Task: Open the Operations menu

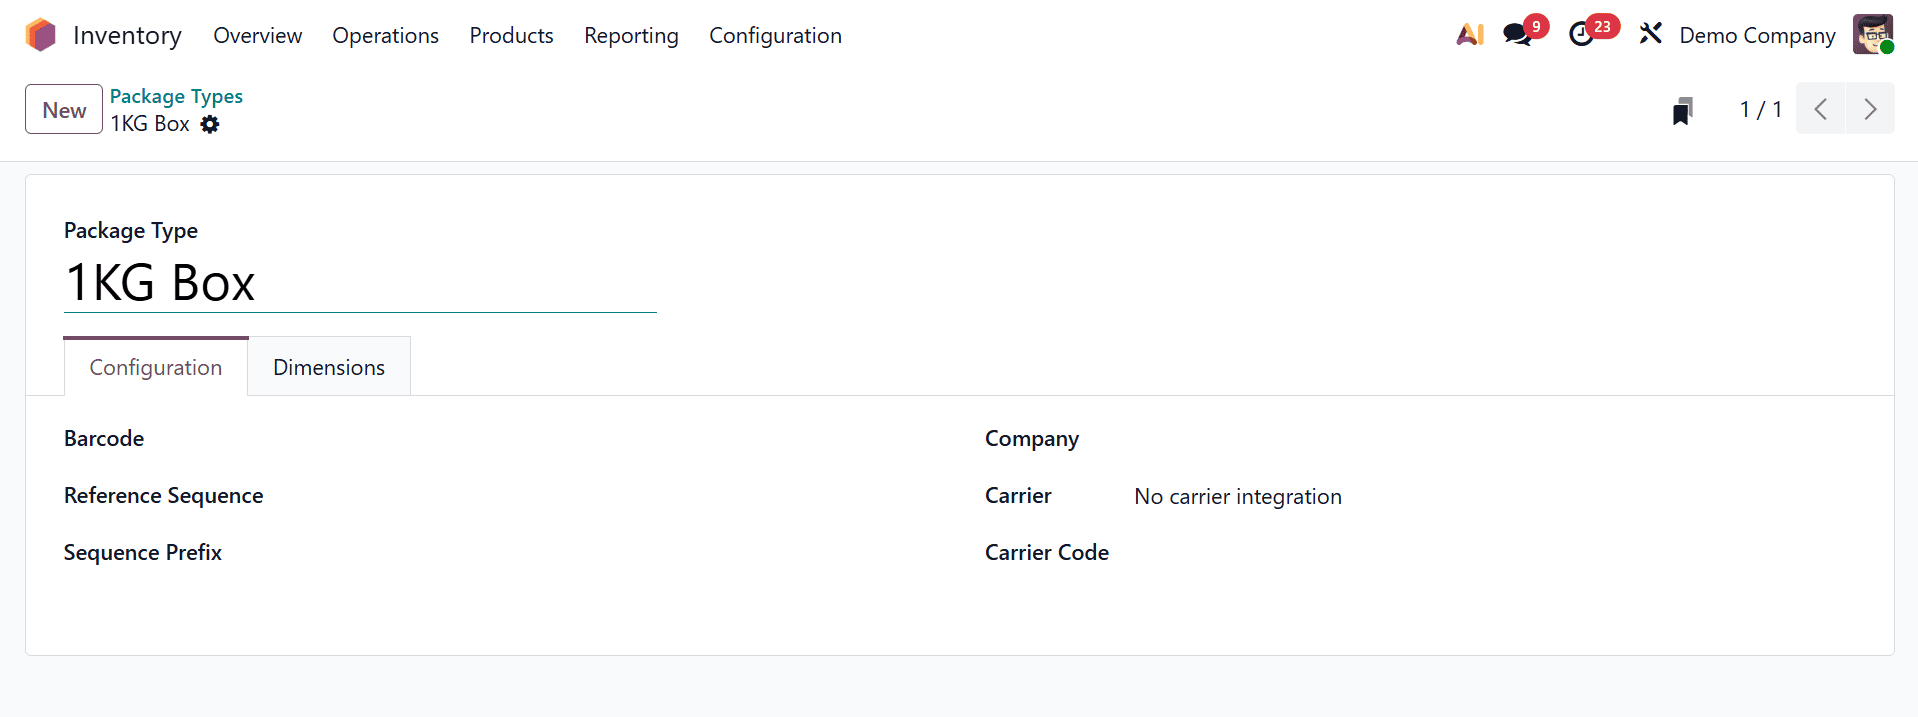Action: pyautogui.click(x=385, y=35)
